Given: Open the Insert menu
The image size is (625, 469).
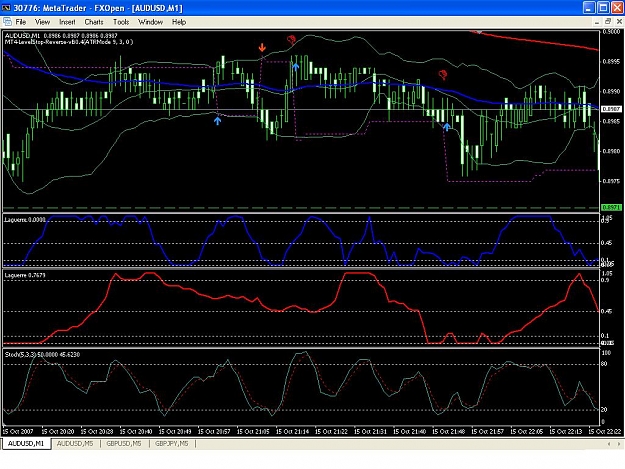Looking at the screenshot, I should (67, 22).
